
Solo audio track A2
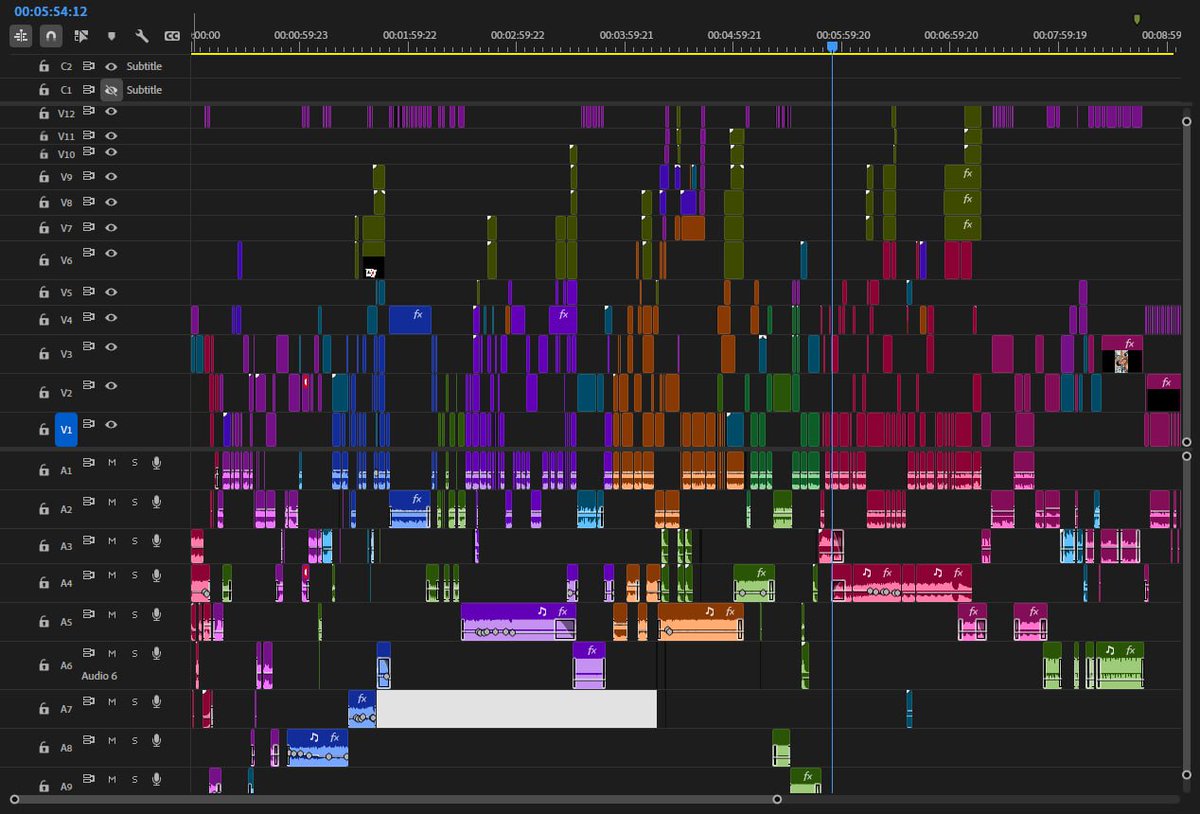(134, 501)
